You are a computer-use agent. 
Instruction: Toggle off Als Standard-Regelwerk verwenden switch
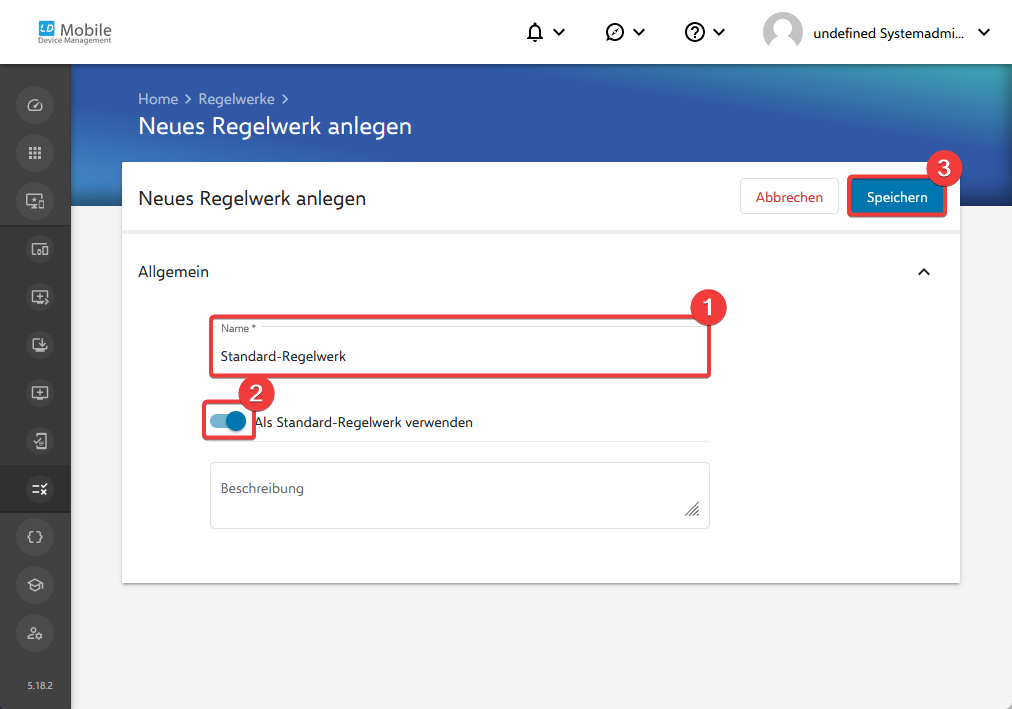[228, 421]
